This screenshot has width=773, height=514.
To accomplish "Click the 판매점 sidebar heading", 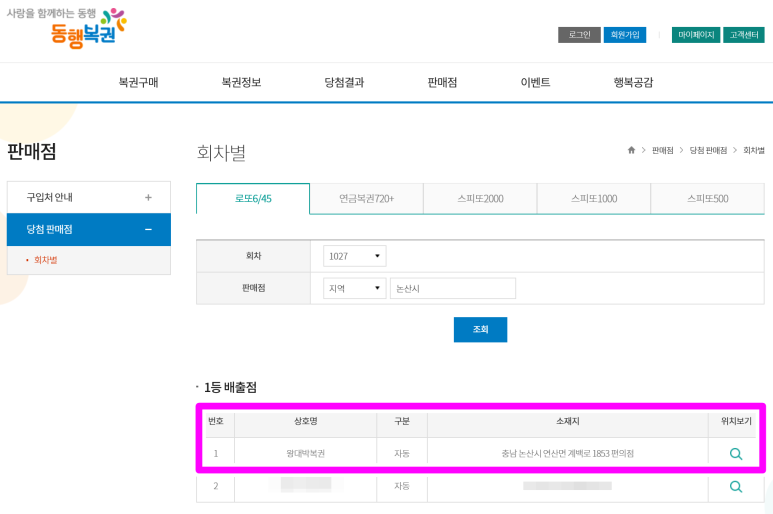I will tap(32, 151).
